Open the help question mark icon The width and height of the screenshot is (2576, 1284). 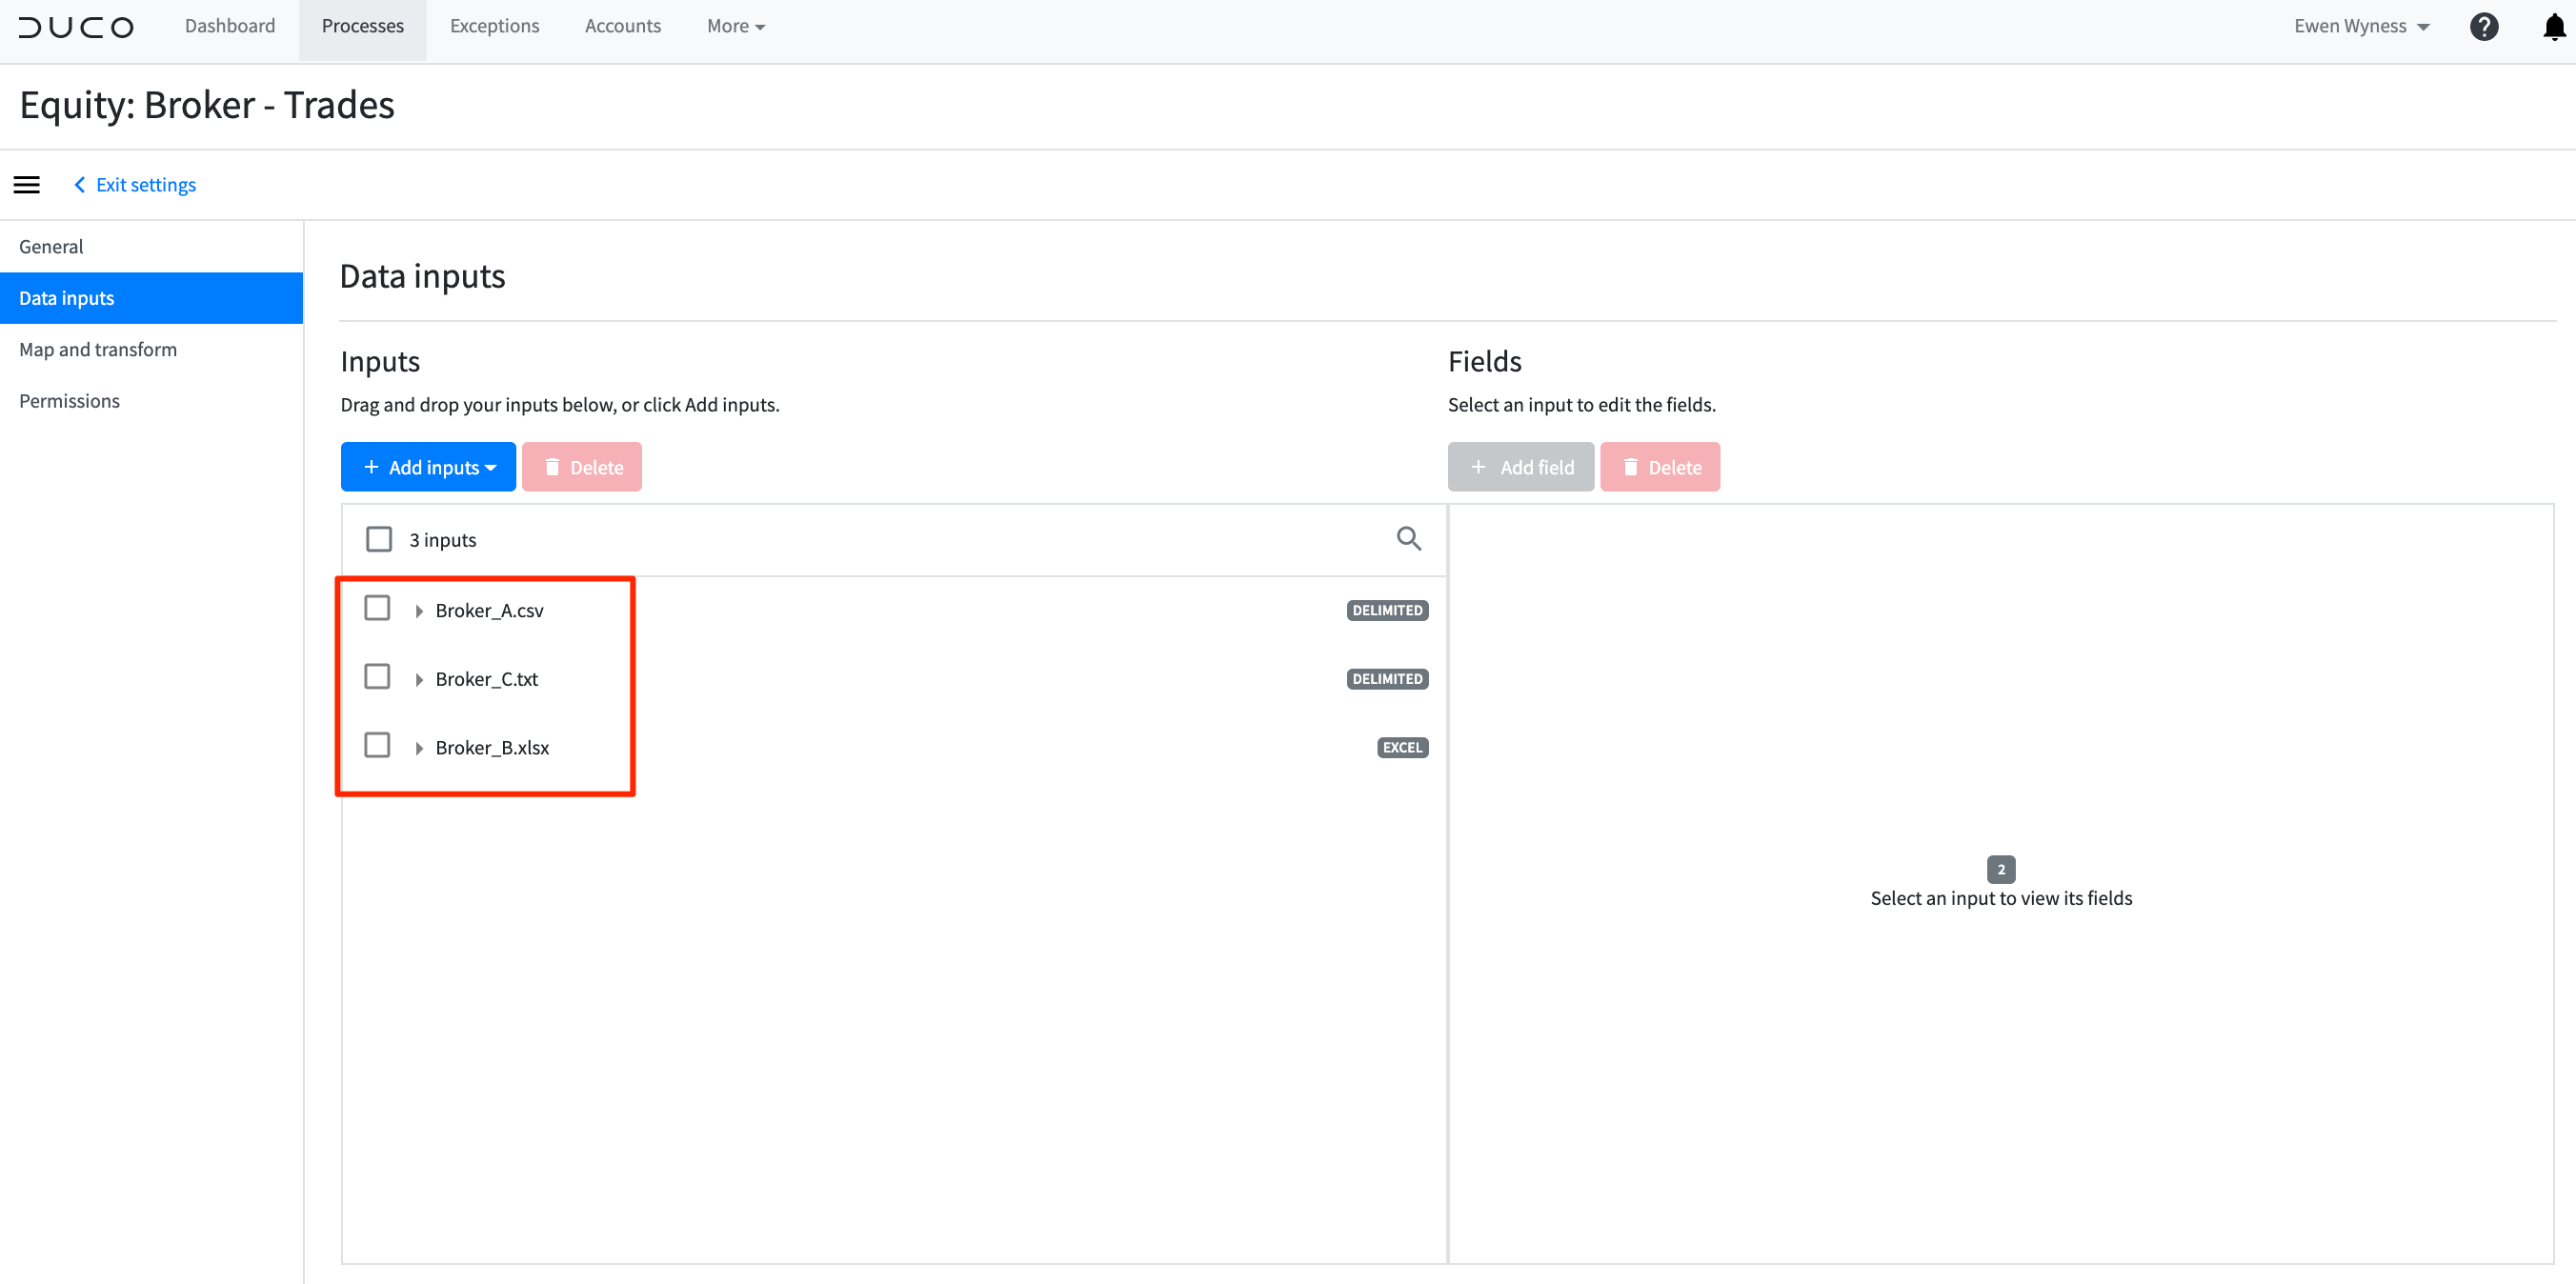click(x=2484, y=26)
